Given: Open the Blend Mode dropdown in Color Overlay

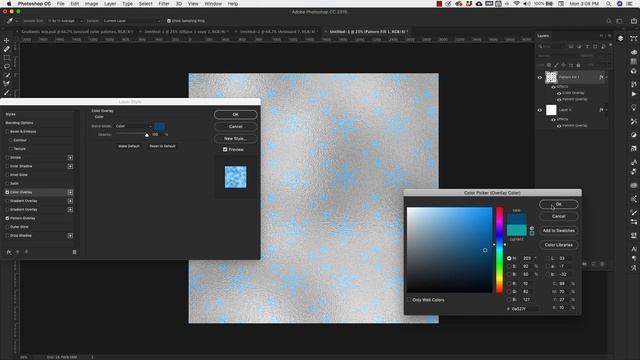Looking at the screenshot, I should pos(133,126).
